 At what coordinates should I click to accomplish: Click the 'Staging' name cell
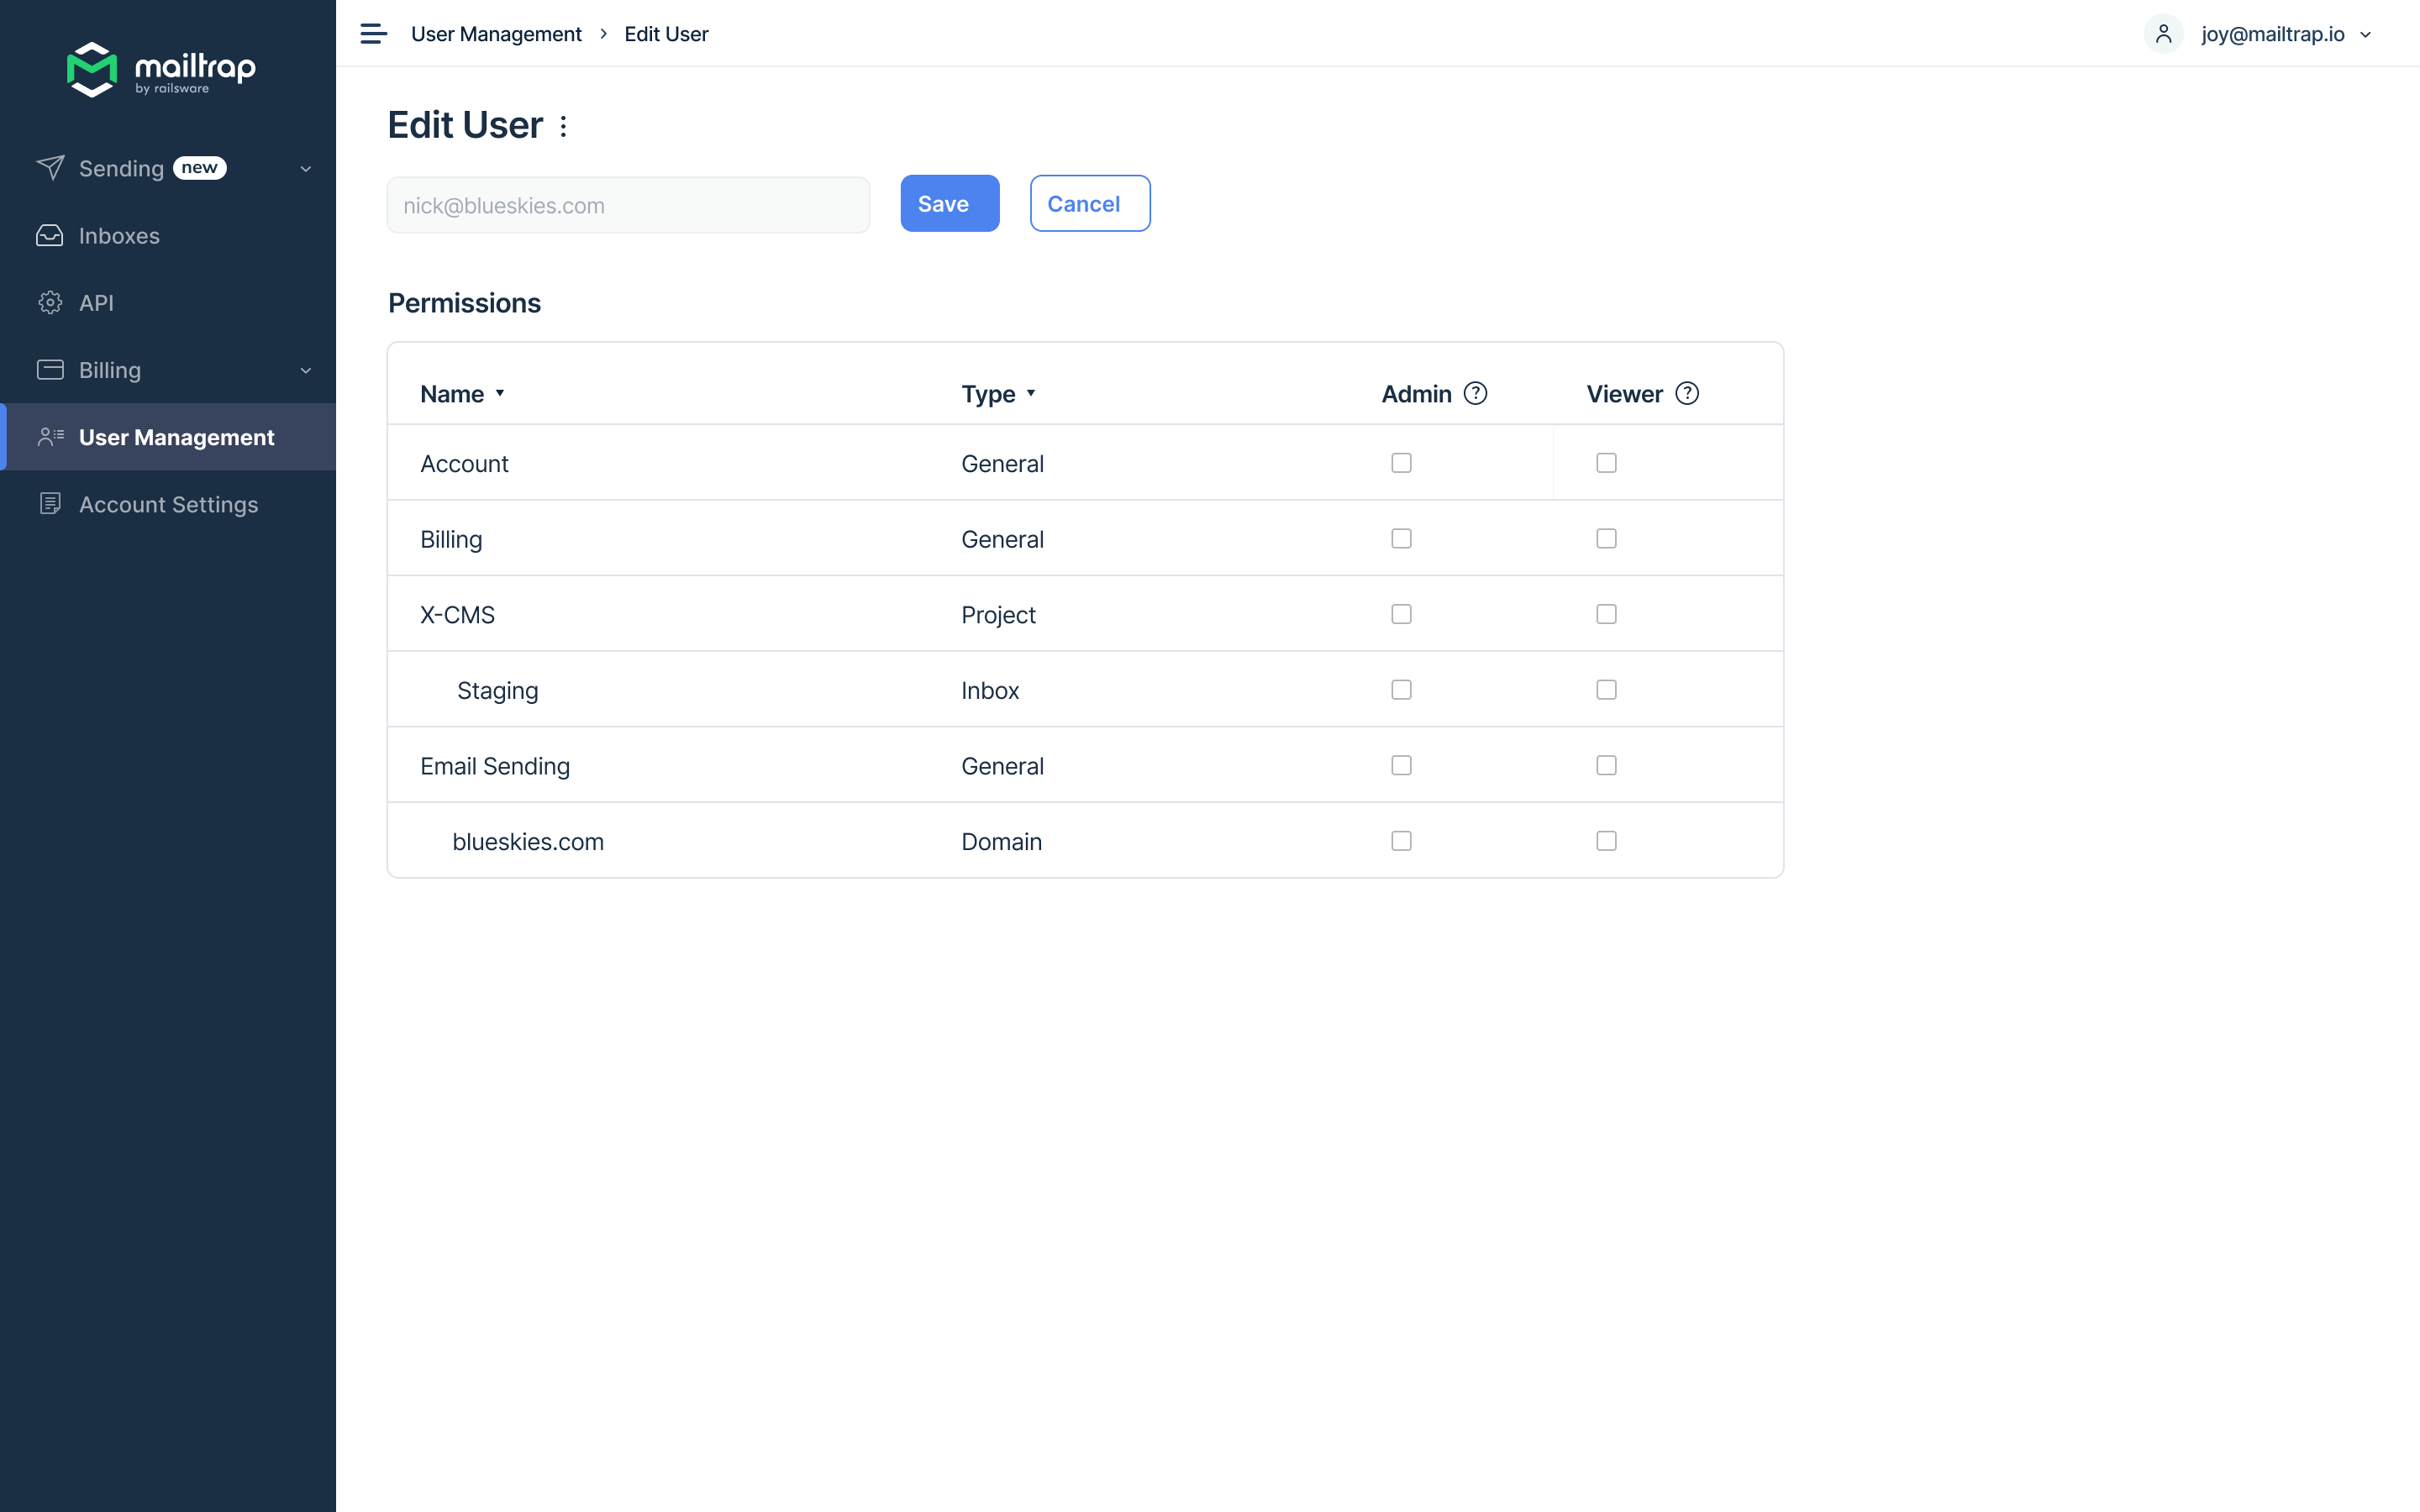(x=497, y=691)
